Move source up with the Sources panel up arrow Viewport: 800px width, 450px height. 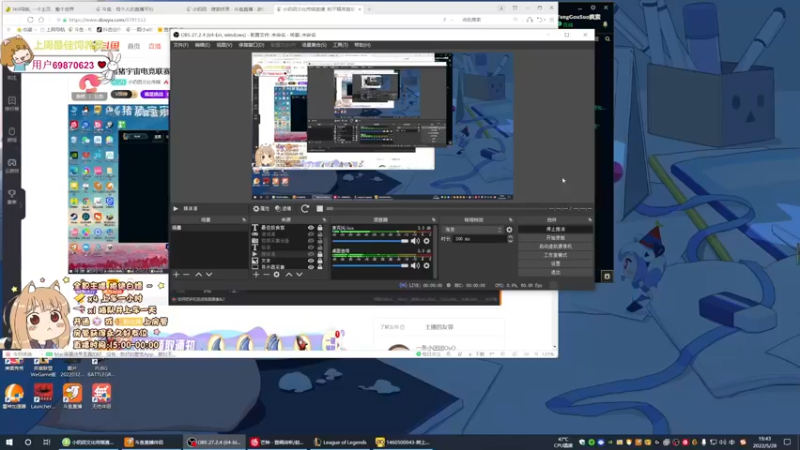coord(289,274)
